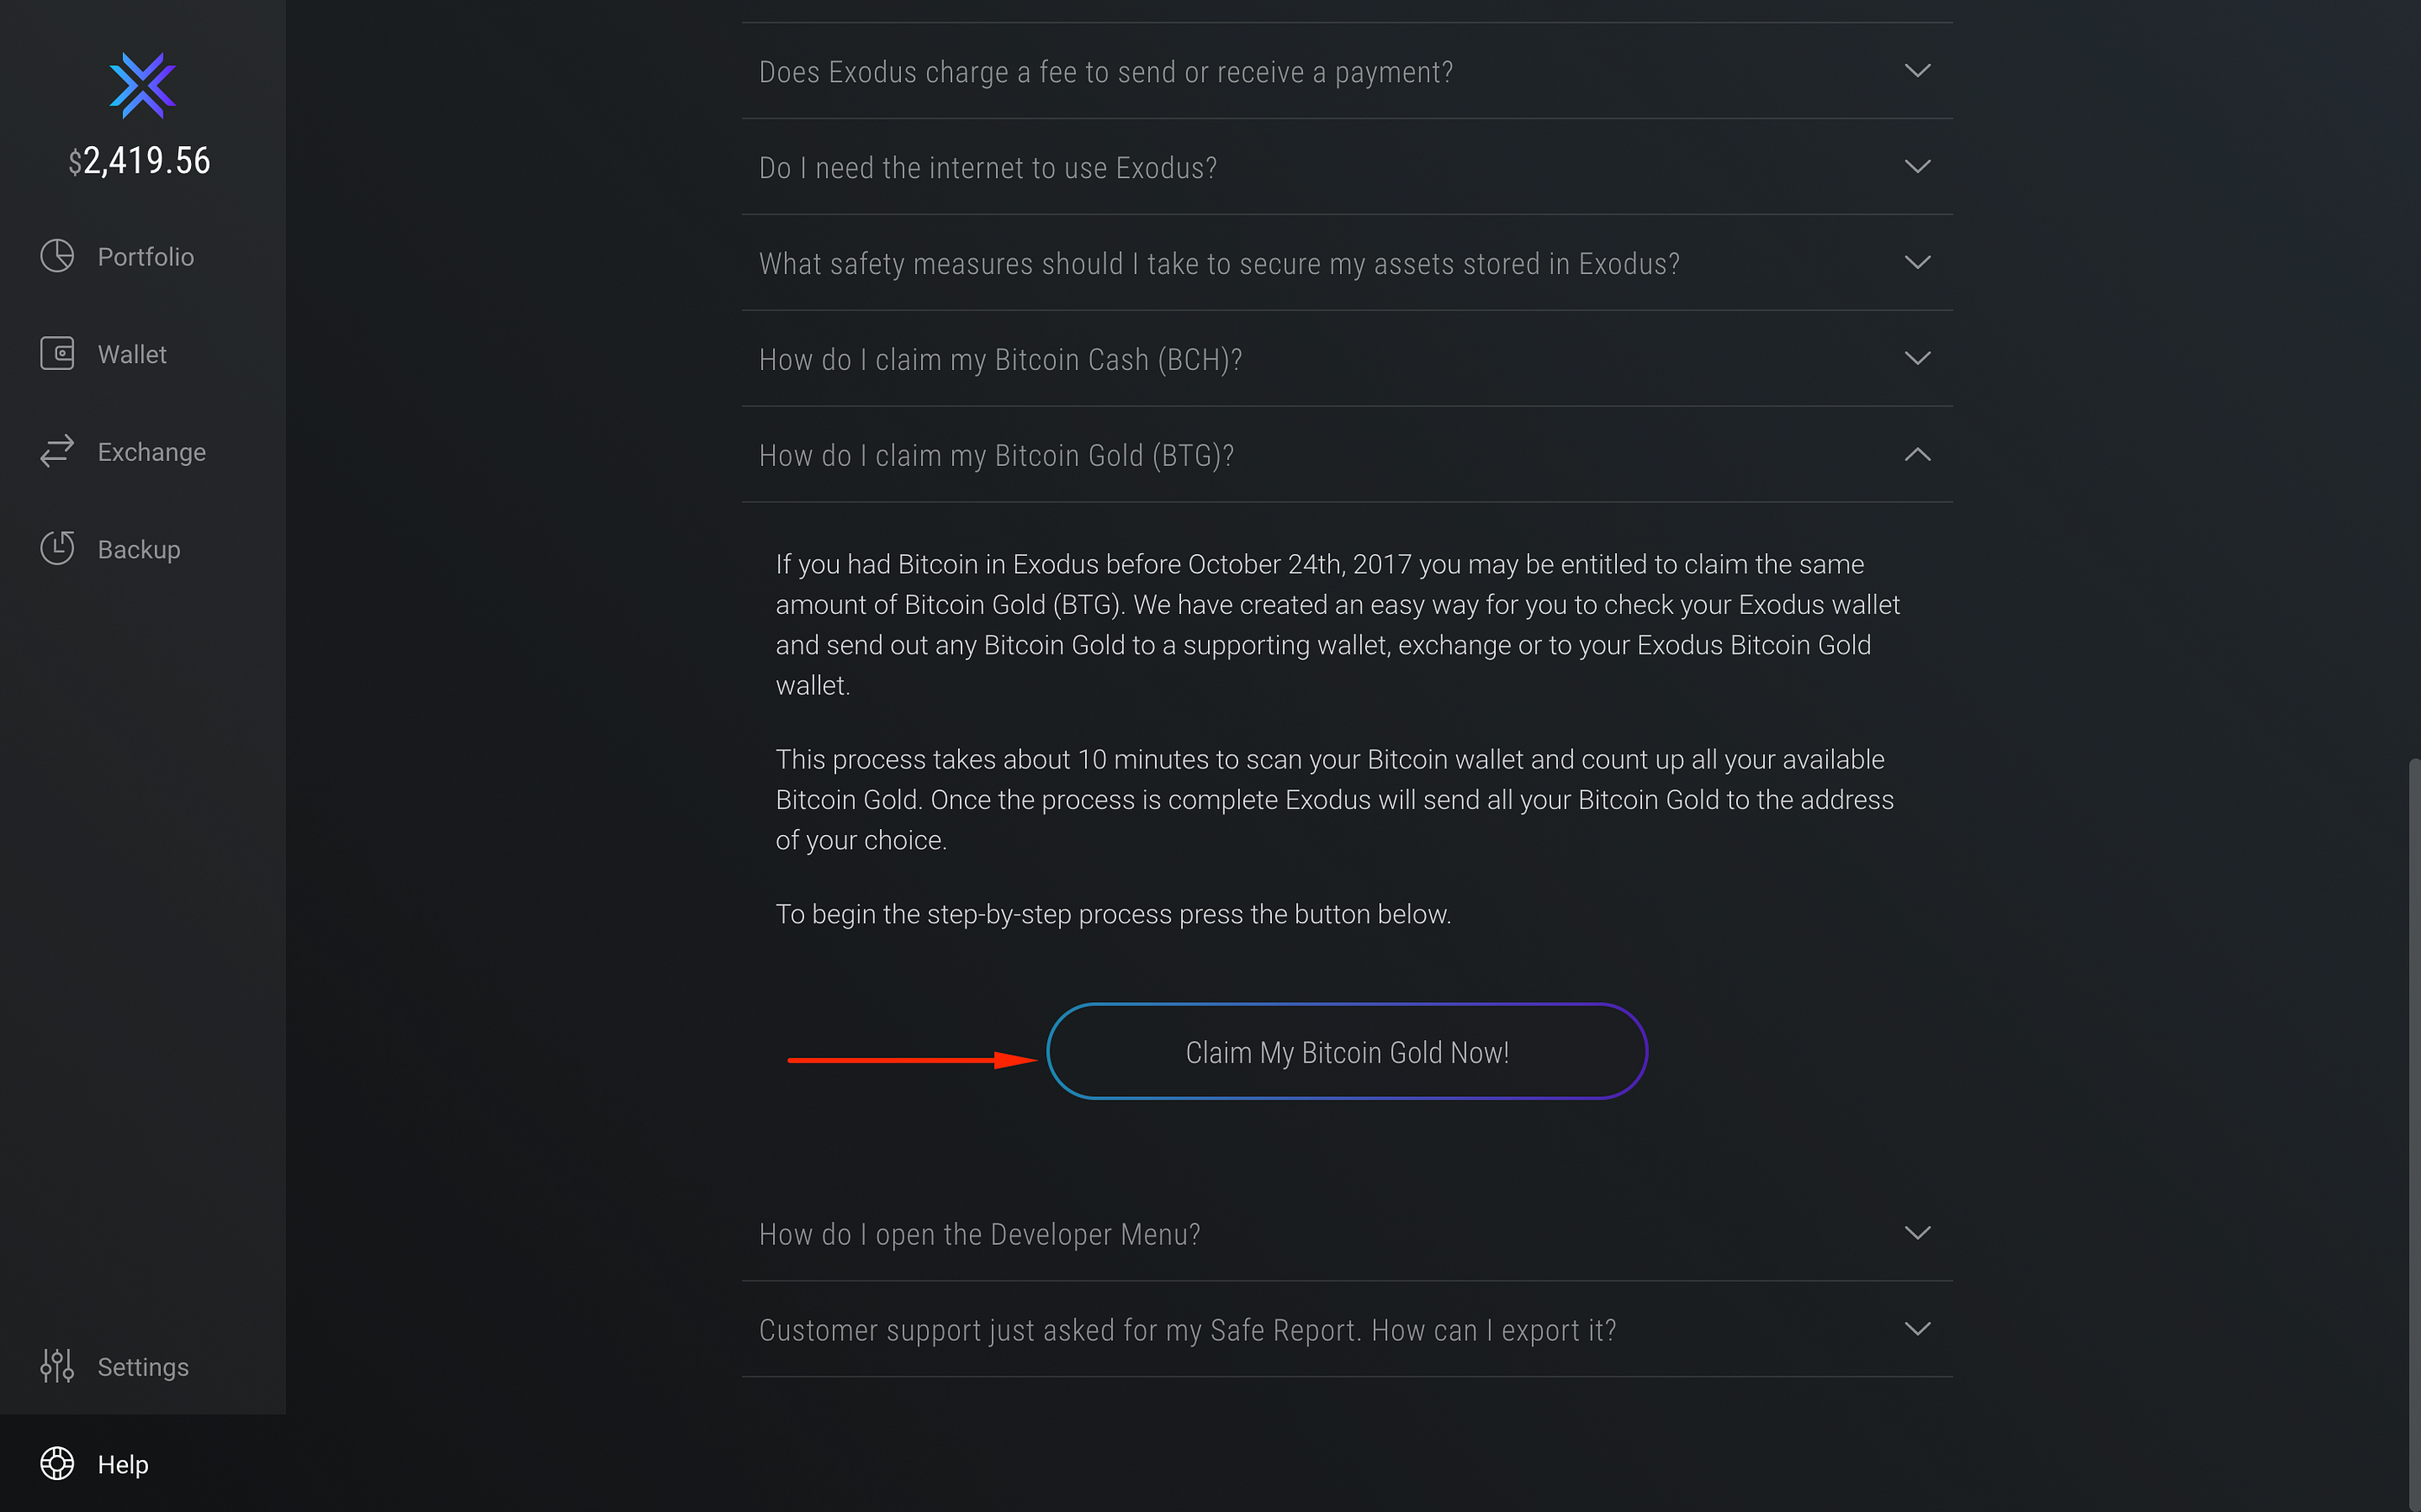Click Claim My Bitcoin Gold Now! button
Image resolution: width=2421 pixels, height=1512 pixels.
point(1347,1051)
